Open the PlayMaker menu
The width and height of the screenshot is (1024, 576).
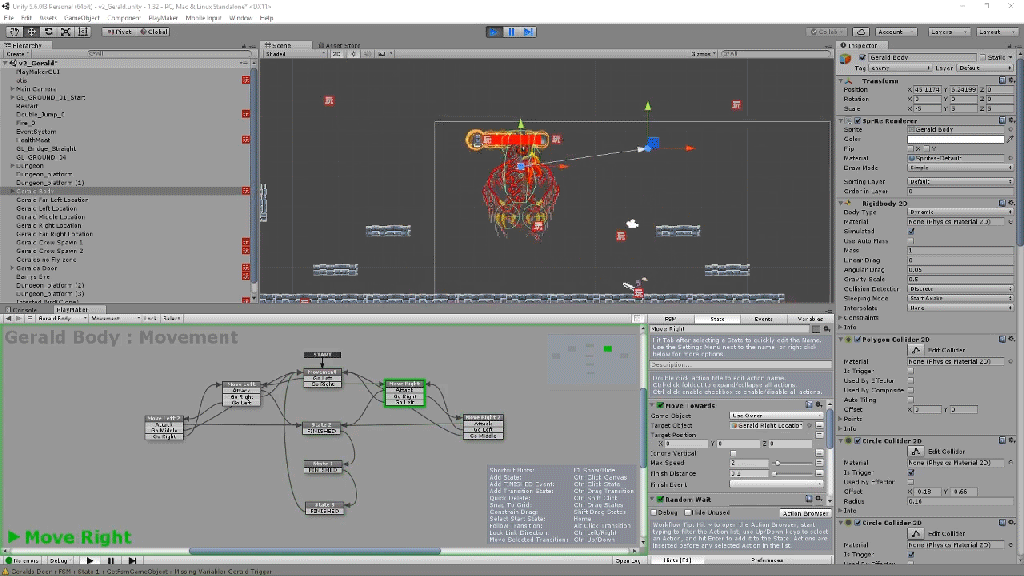[163, 18]
